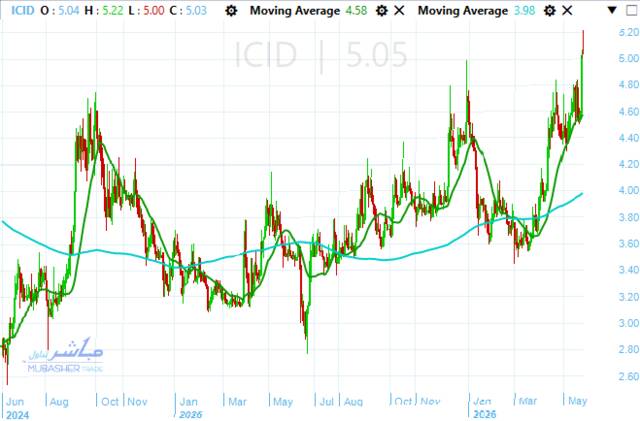Click the ICID | 5.05 chart watermark
The height and width of the screenshot is (421, 640).
(x=321, y=55)
